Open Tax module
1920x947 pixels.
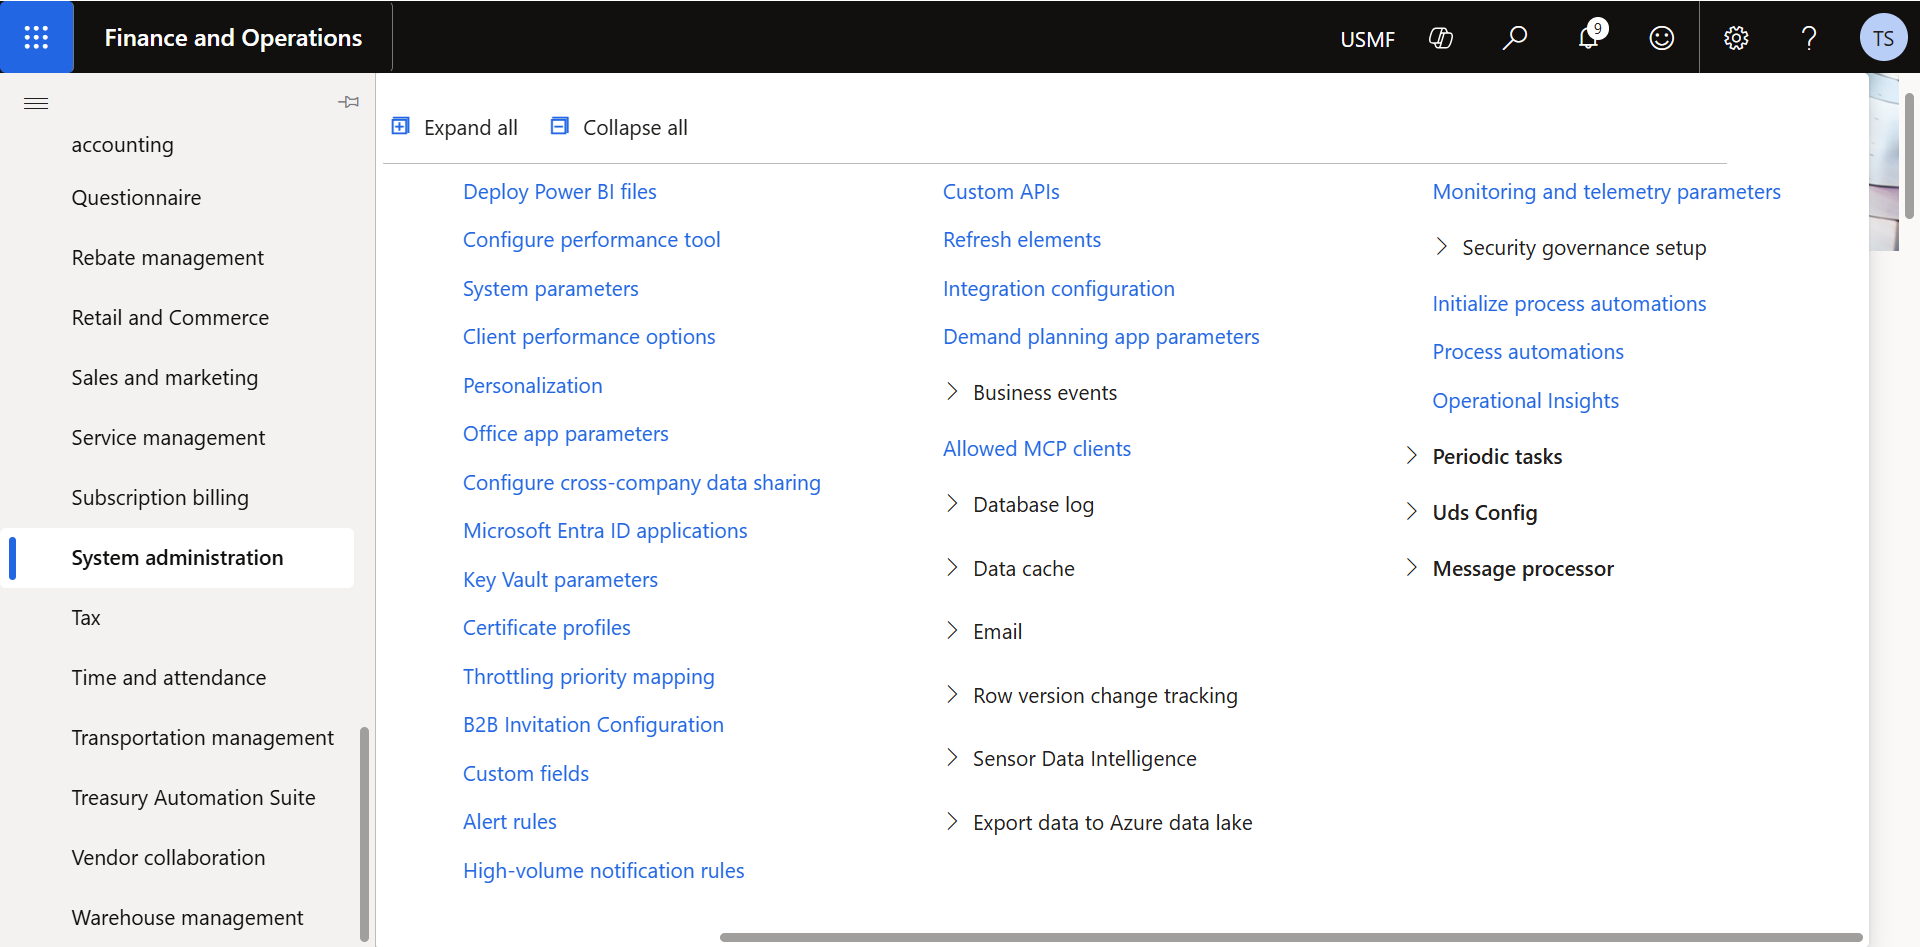click(86, 618)
